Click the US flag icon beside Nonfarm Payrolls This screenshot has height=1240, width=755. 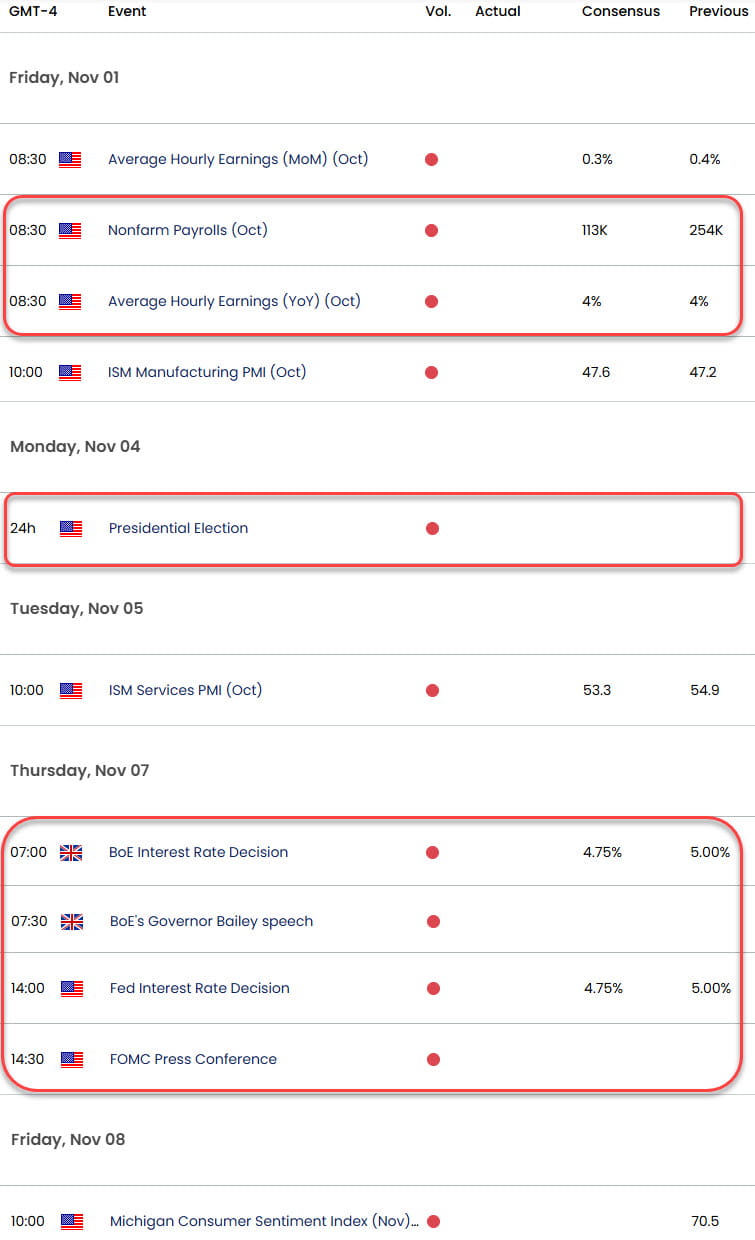pos(71,230)
